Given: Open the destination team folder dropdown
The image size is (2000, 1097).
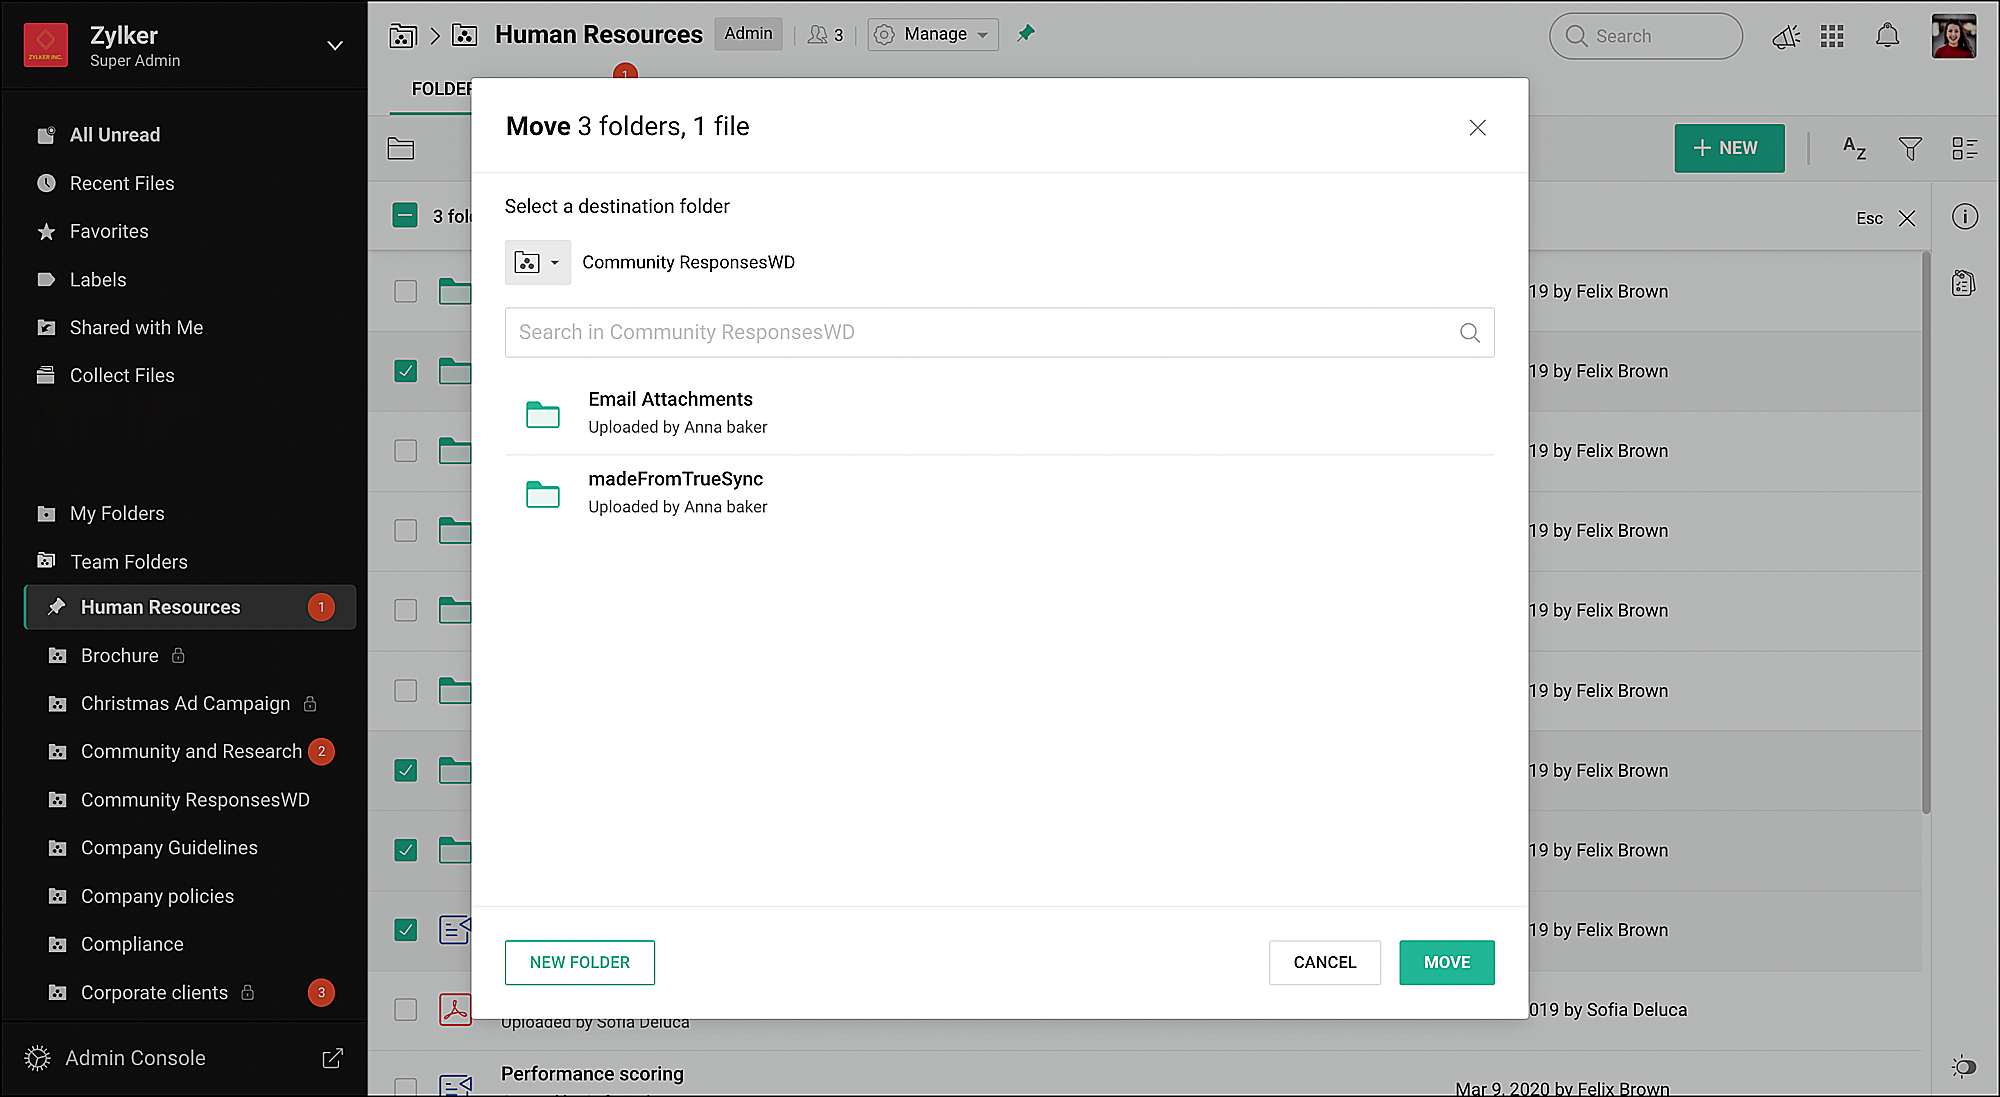Looking at the screenshot, I should pyautogui.click(x=537, y=262).
